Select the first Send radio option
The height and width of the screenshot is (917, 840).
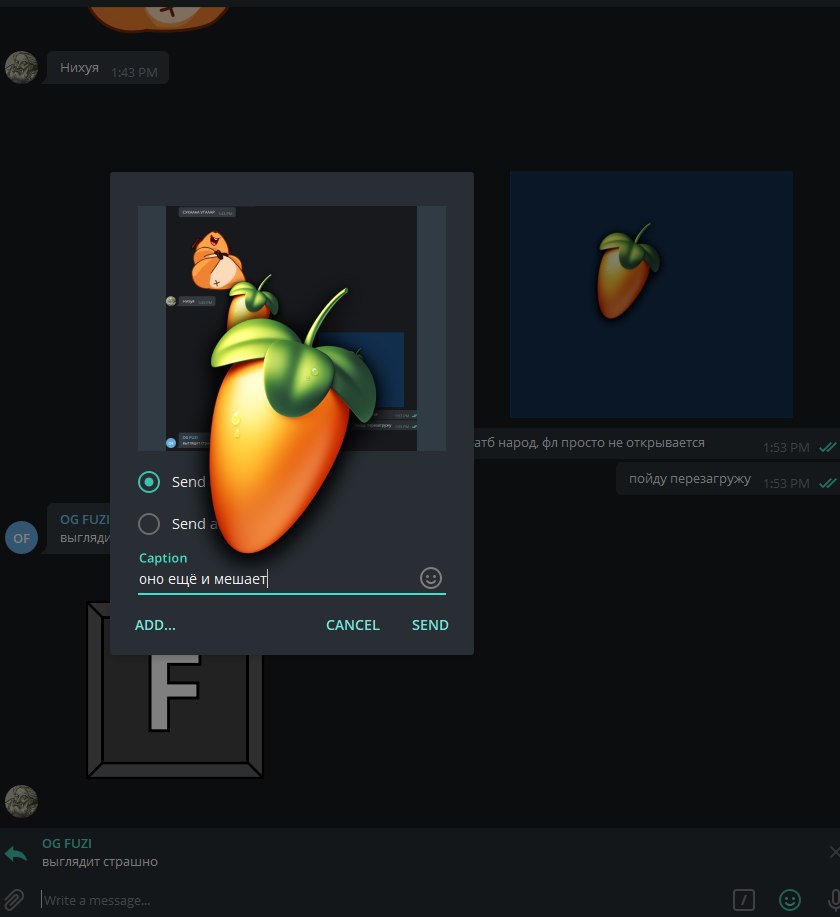click(149, 482)
